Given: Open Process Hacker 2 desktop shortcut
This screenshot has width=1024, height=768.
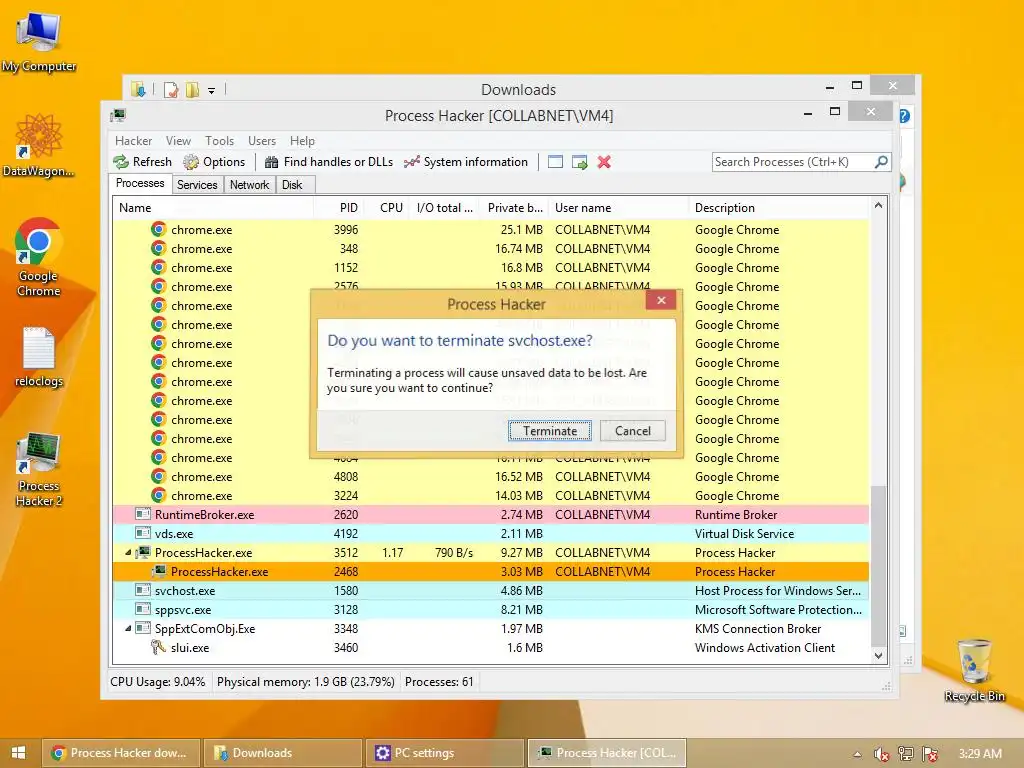Looking at the screenshot, I should pos(39,470).
